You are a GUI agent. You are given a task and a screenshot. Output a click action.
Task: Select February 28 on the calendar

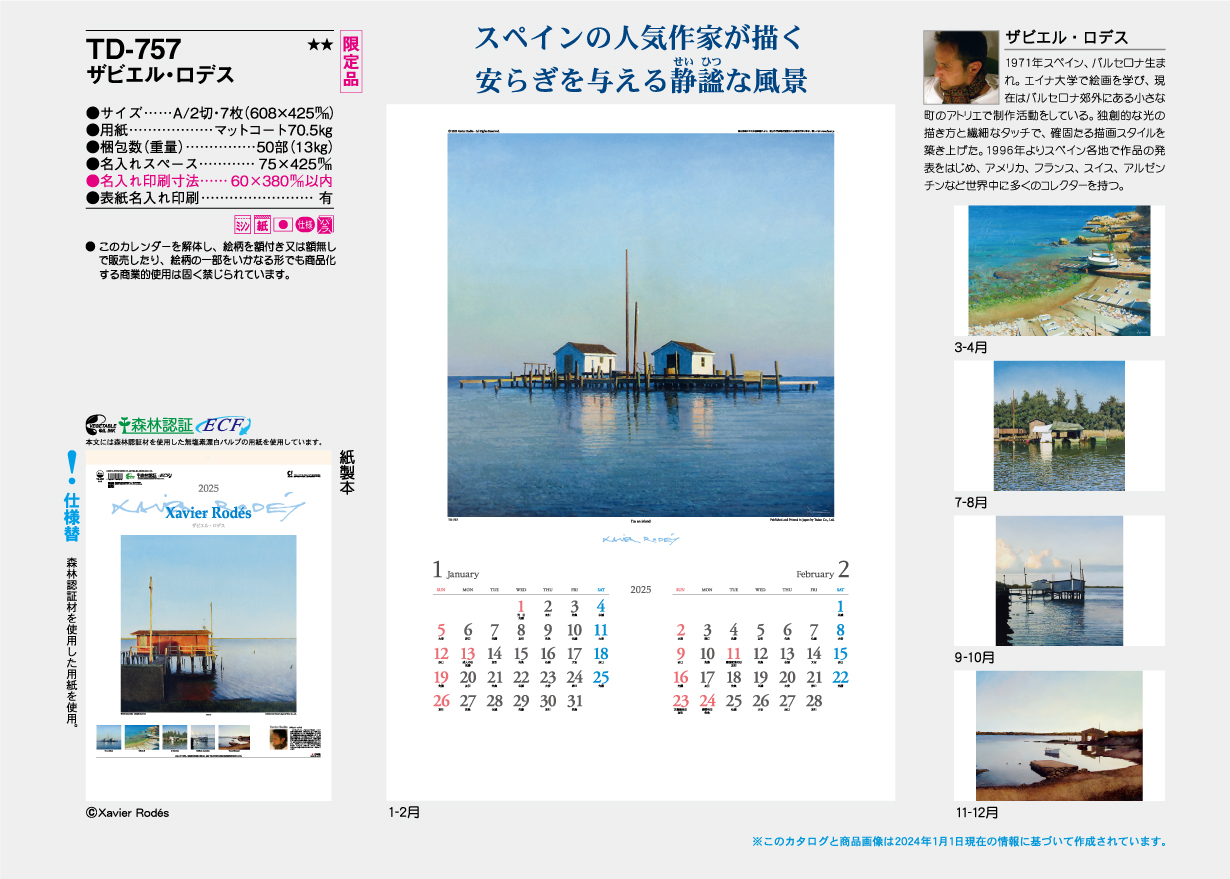(x=814, y=703)
